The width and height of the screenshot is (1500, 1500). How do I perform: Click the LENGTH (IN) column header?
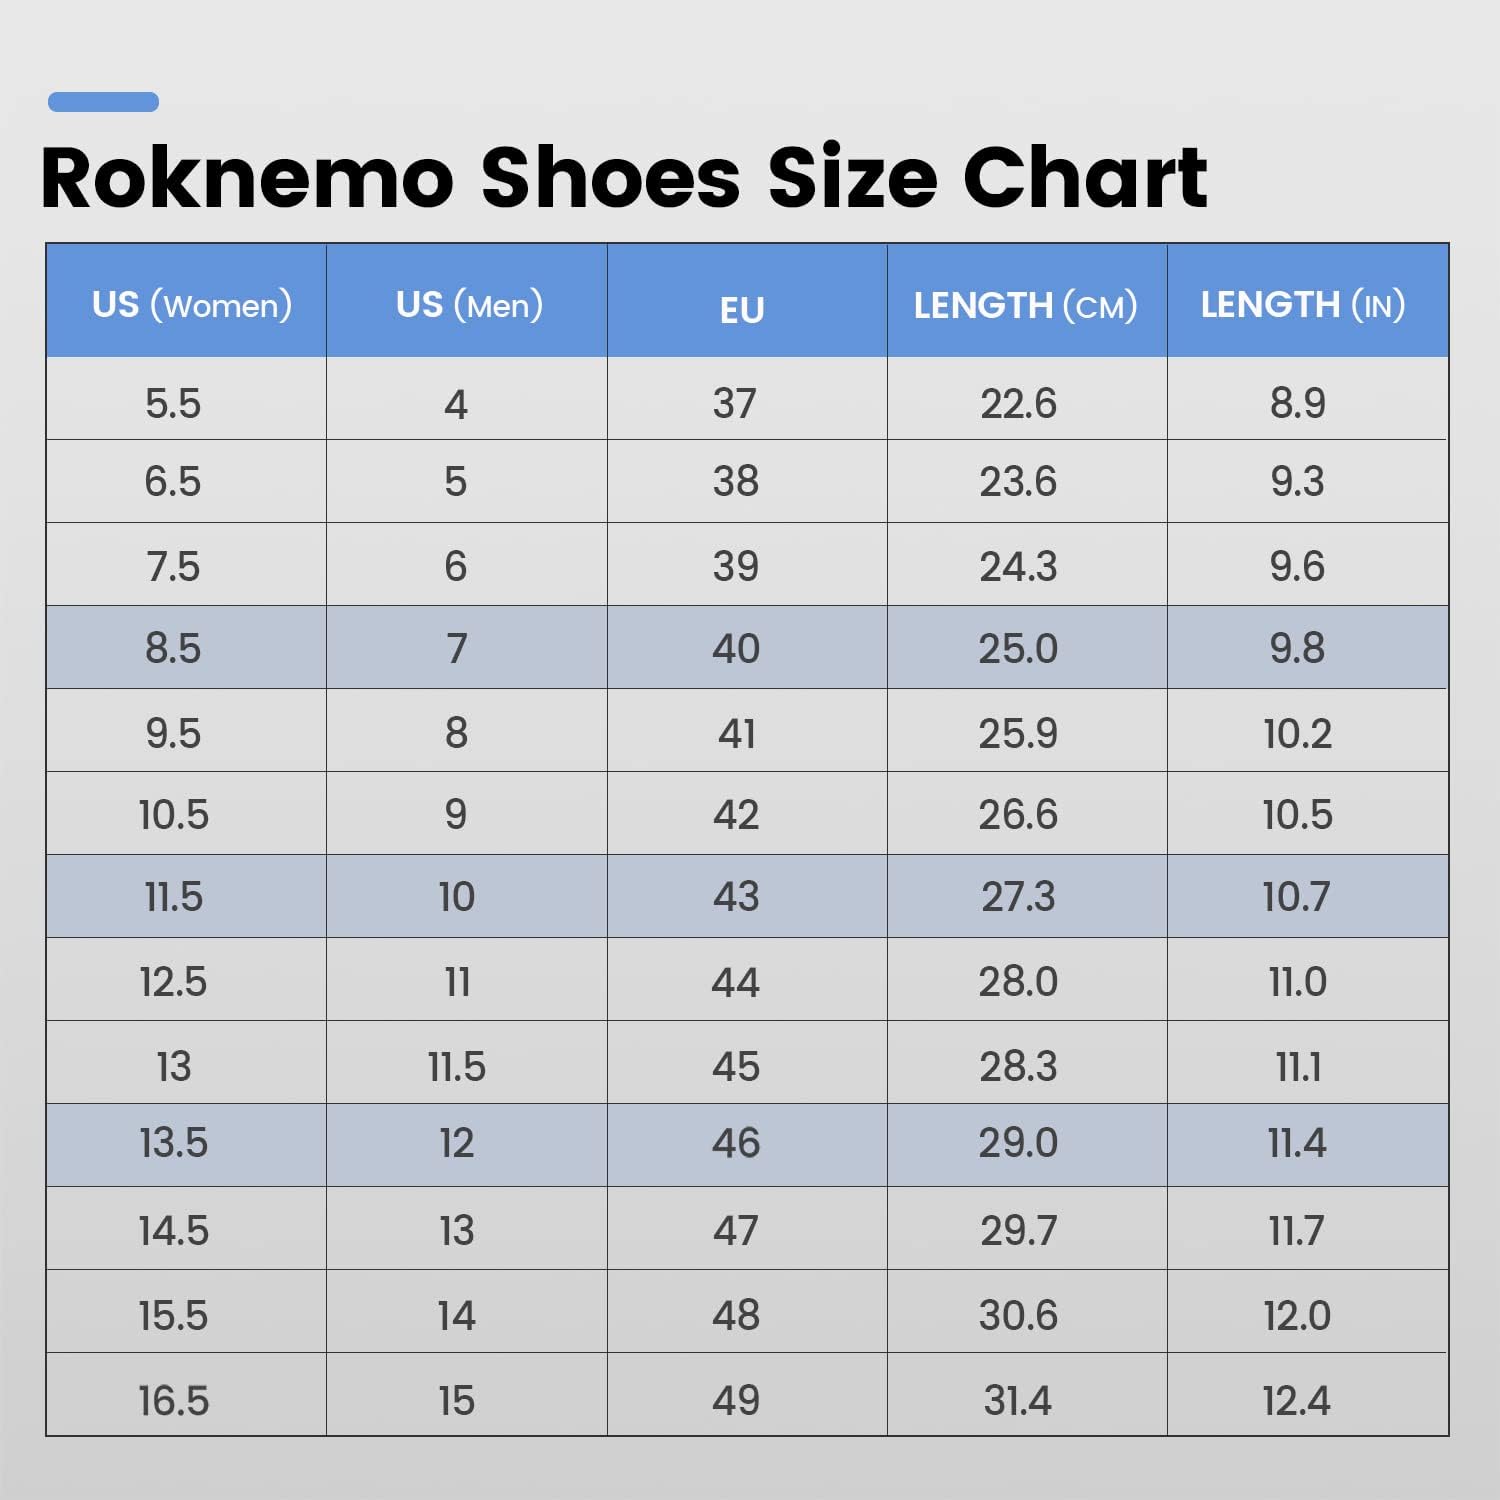(1302, 304)
